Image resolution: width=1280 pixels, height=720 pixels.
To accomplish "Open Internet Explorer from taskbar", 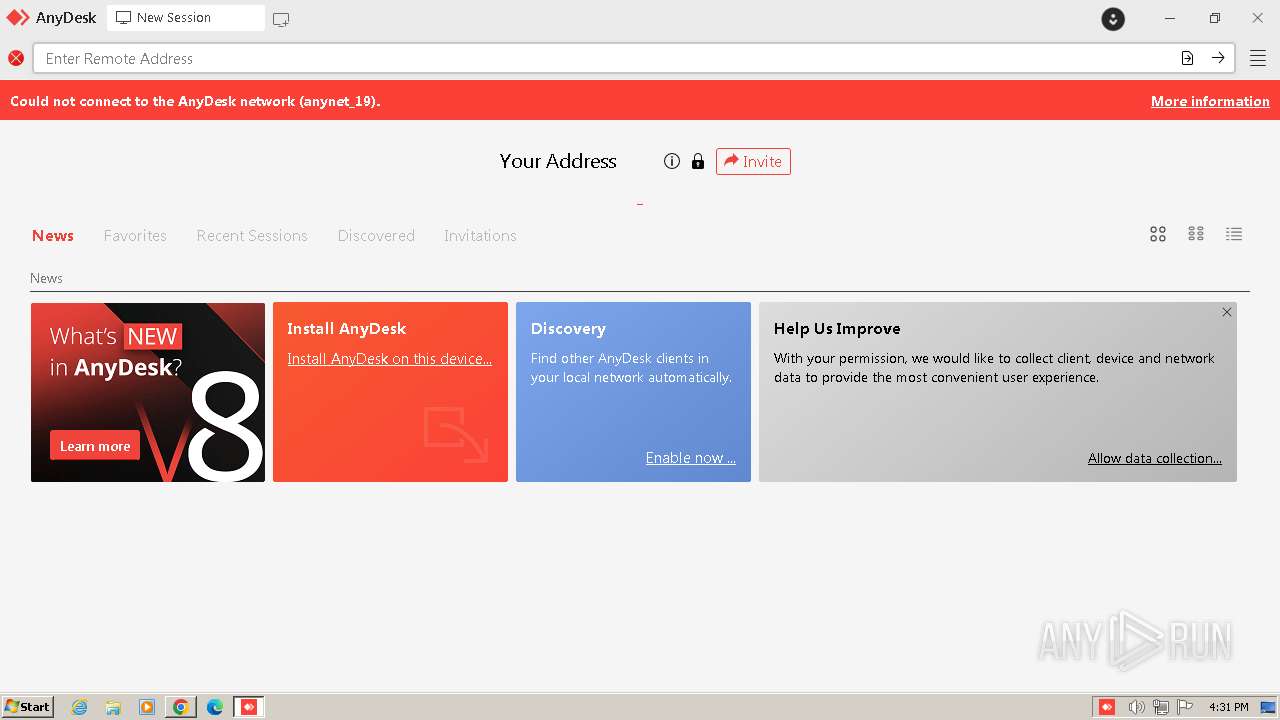I will pos(80,707).
